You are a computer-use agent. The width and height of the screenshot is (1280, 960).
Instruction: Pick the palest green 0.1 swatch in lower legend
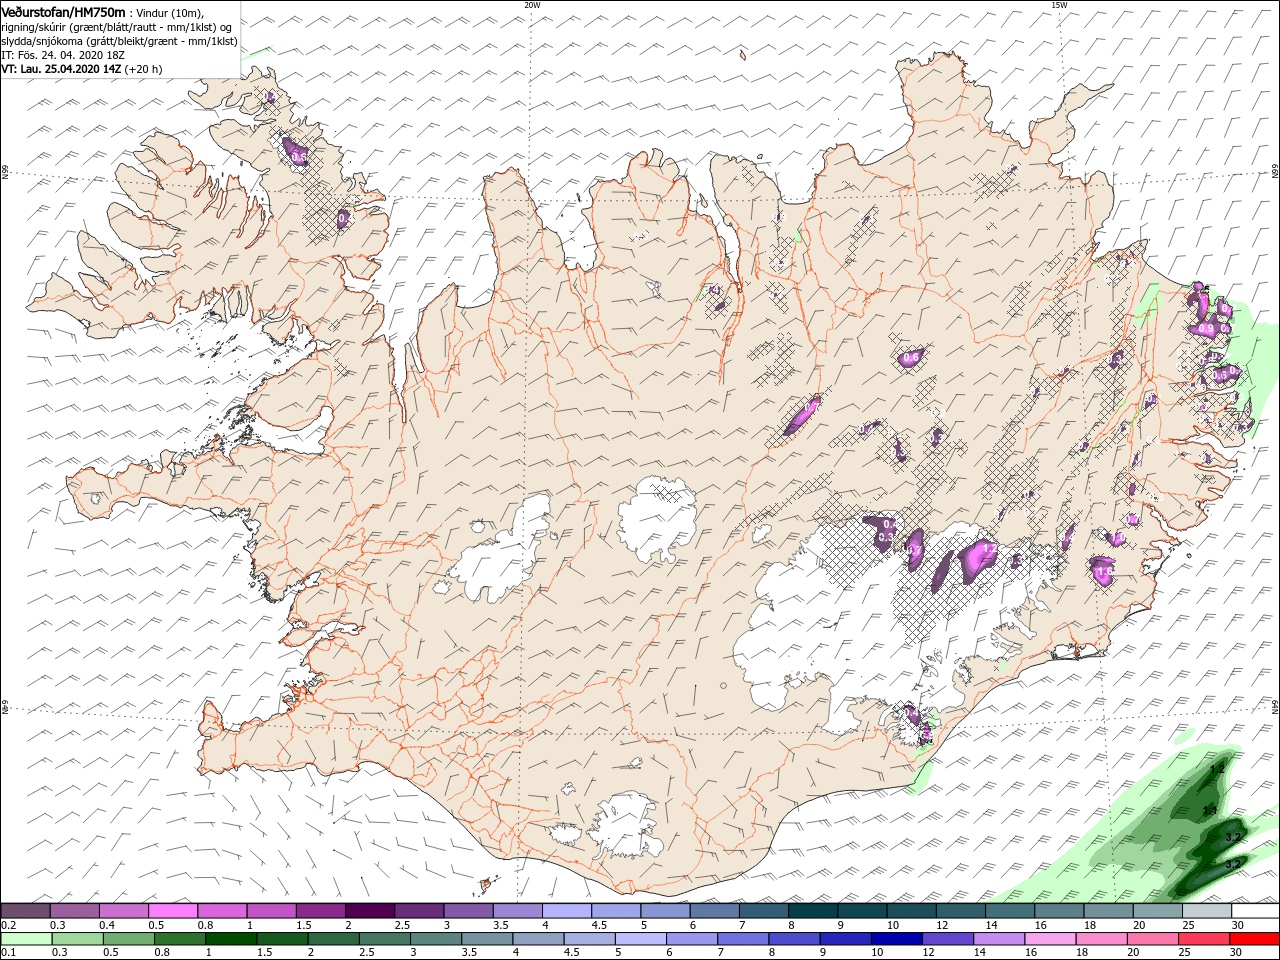pos(26,939)
